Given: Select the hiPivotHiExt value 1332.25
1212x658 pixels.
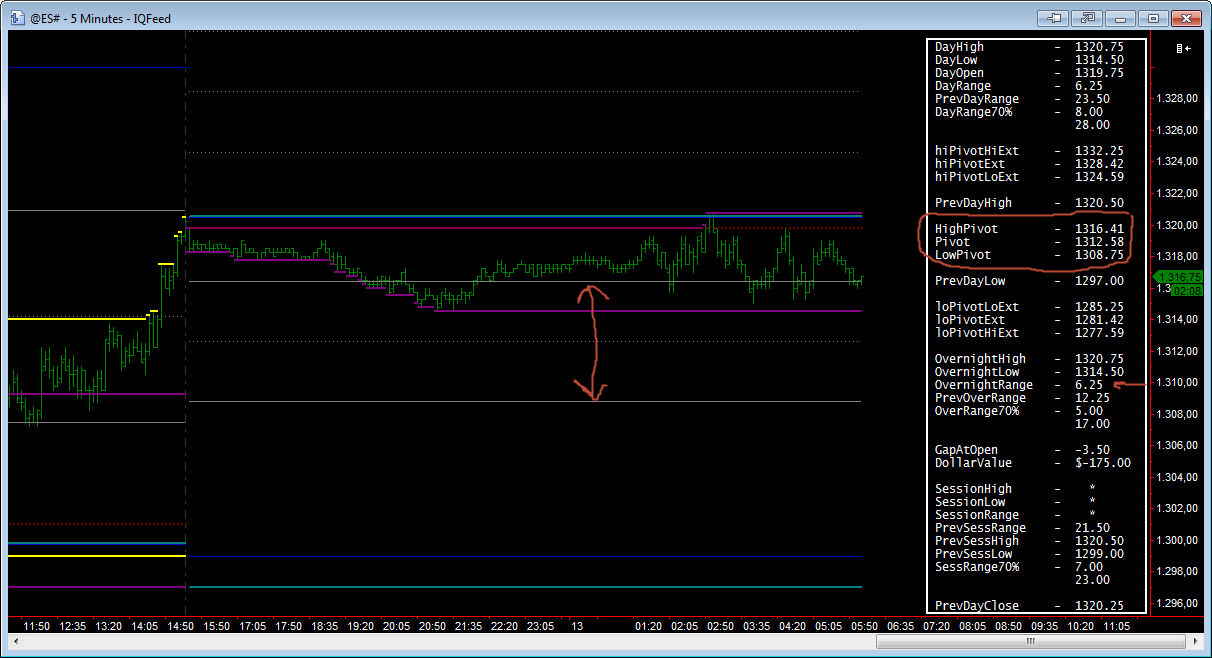Looking at the screenshot, I should point(1099,151).
